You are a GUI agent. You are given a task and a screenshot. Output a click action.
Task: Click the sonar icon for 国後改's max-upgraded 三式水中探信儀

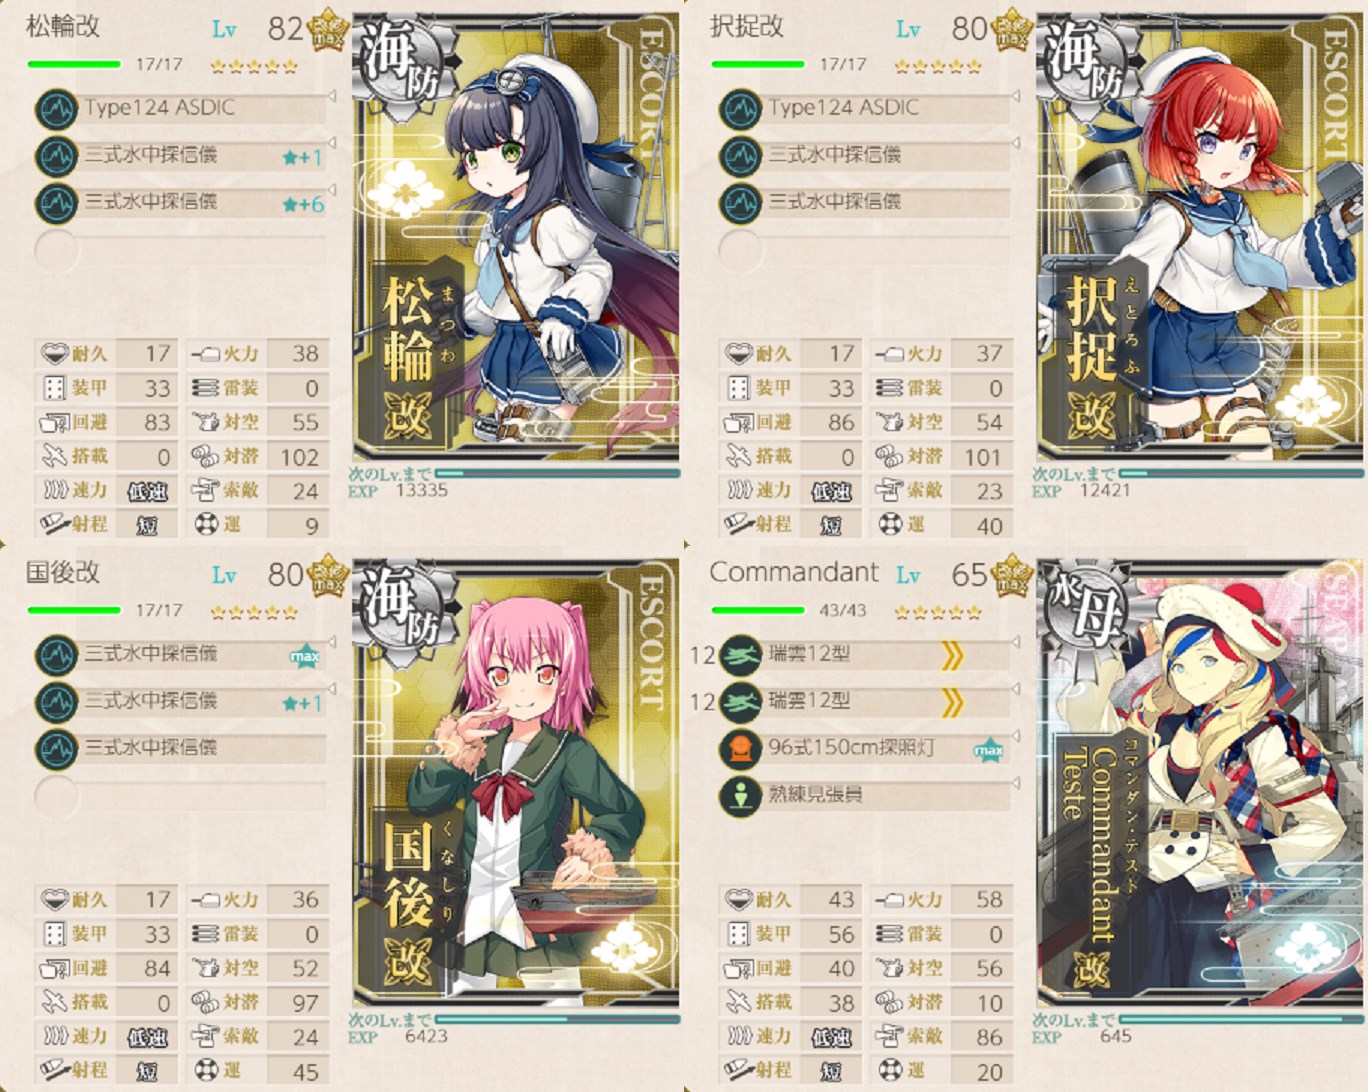pyautogui.click(x=56, y=656)
